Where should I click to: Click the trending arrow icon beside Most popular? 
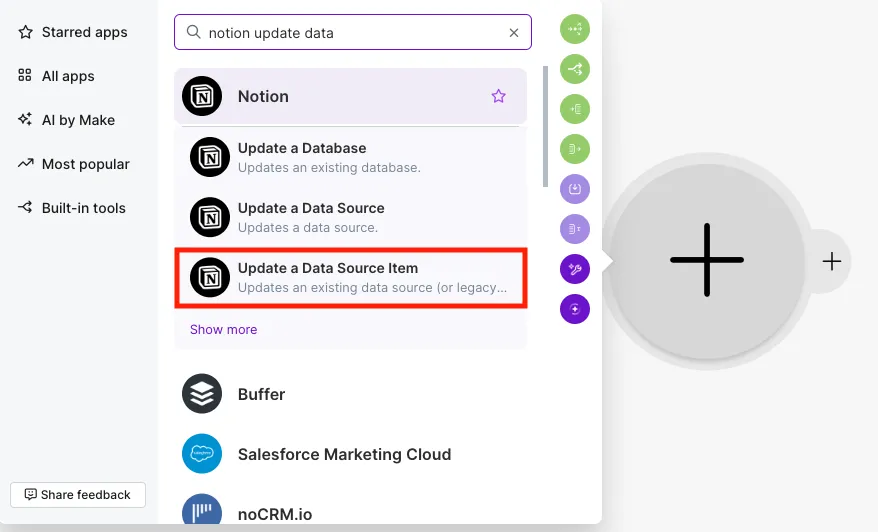point(25,164)
